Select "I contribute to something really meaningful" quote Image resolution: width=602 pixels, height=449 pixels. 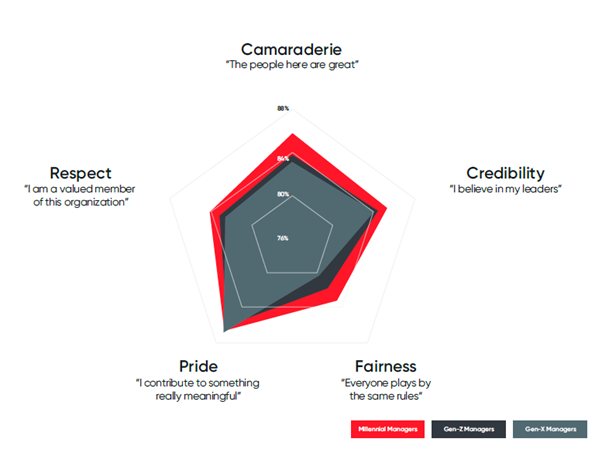click(198, 389)
